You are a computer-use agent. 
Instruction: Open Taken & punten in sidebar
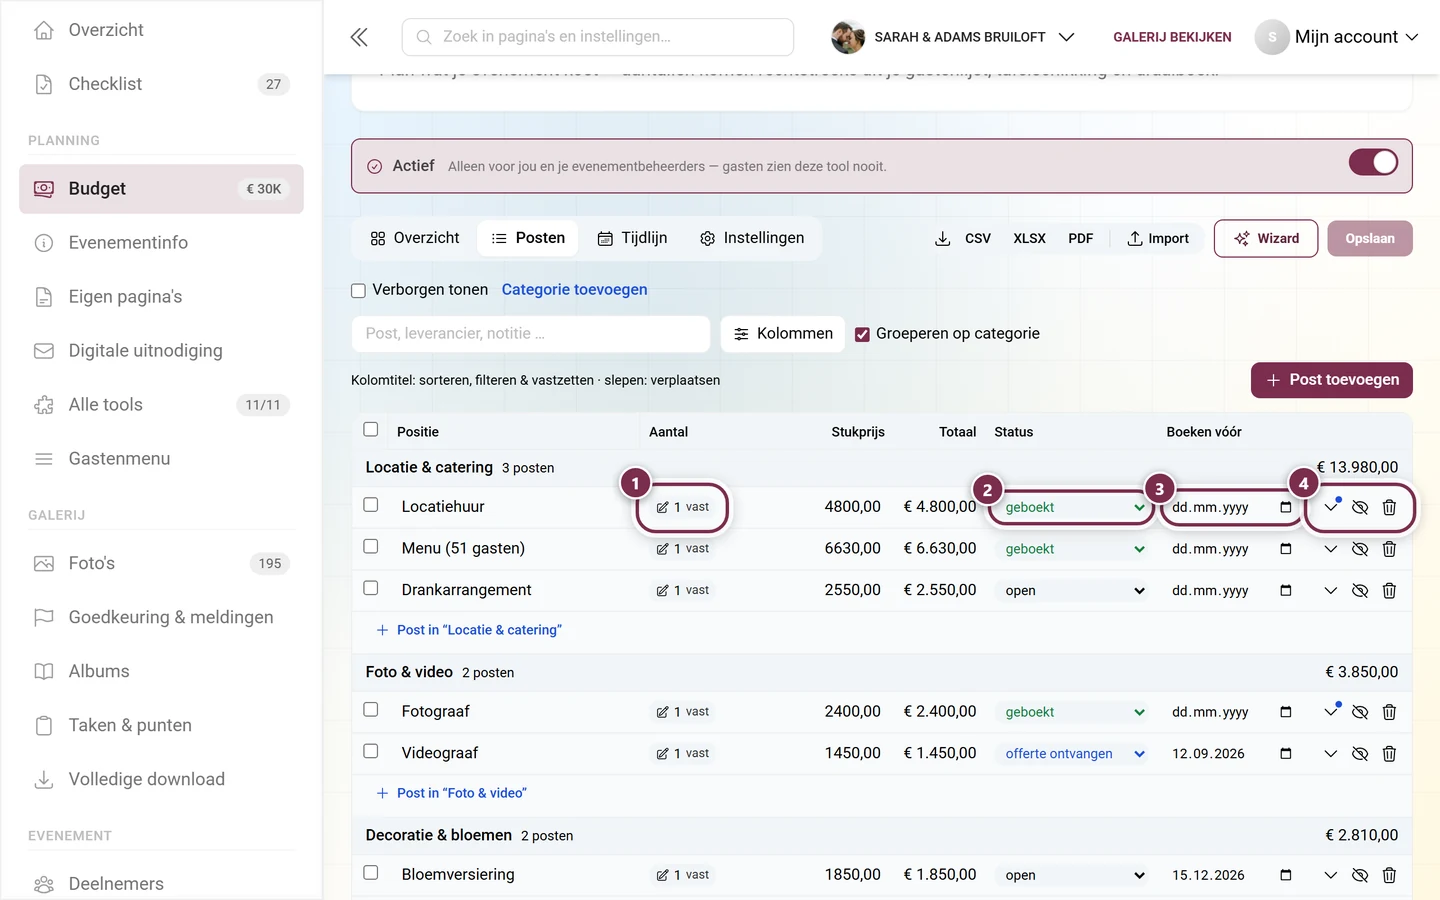161,725
